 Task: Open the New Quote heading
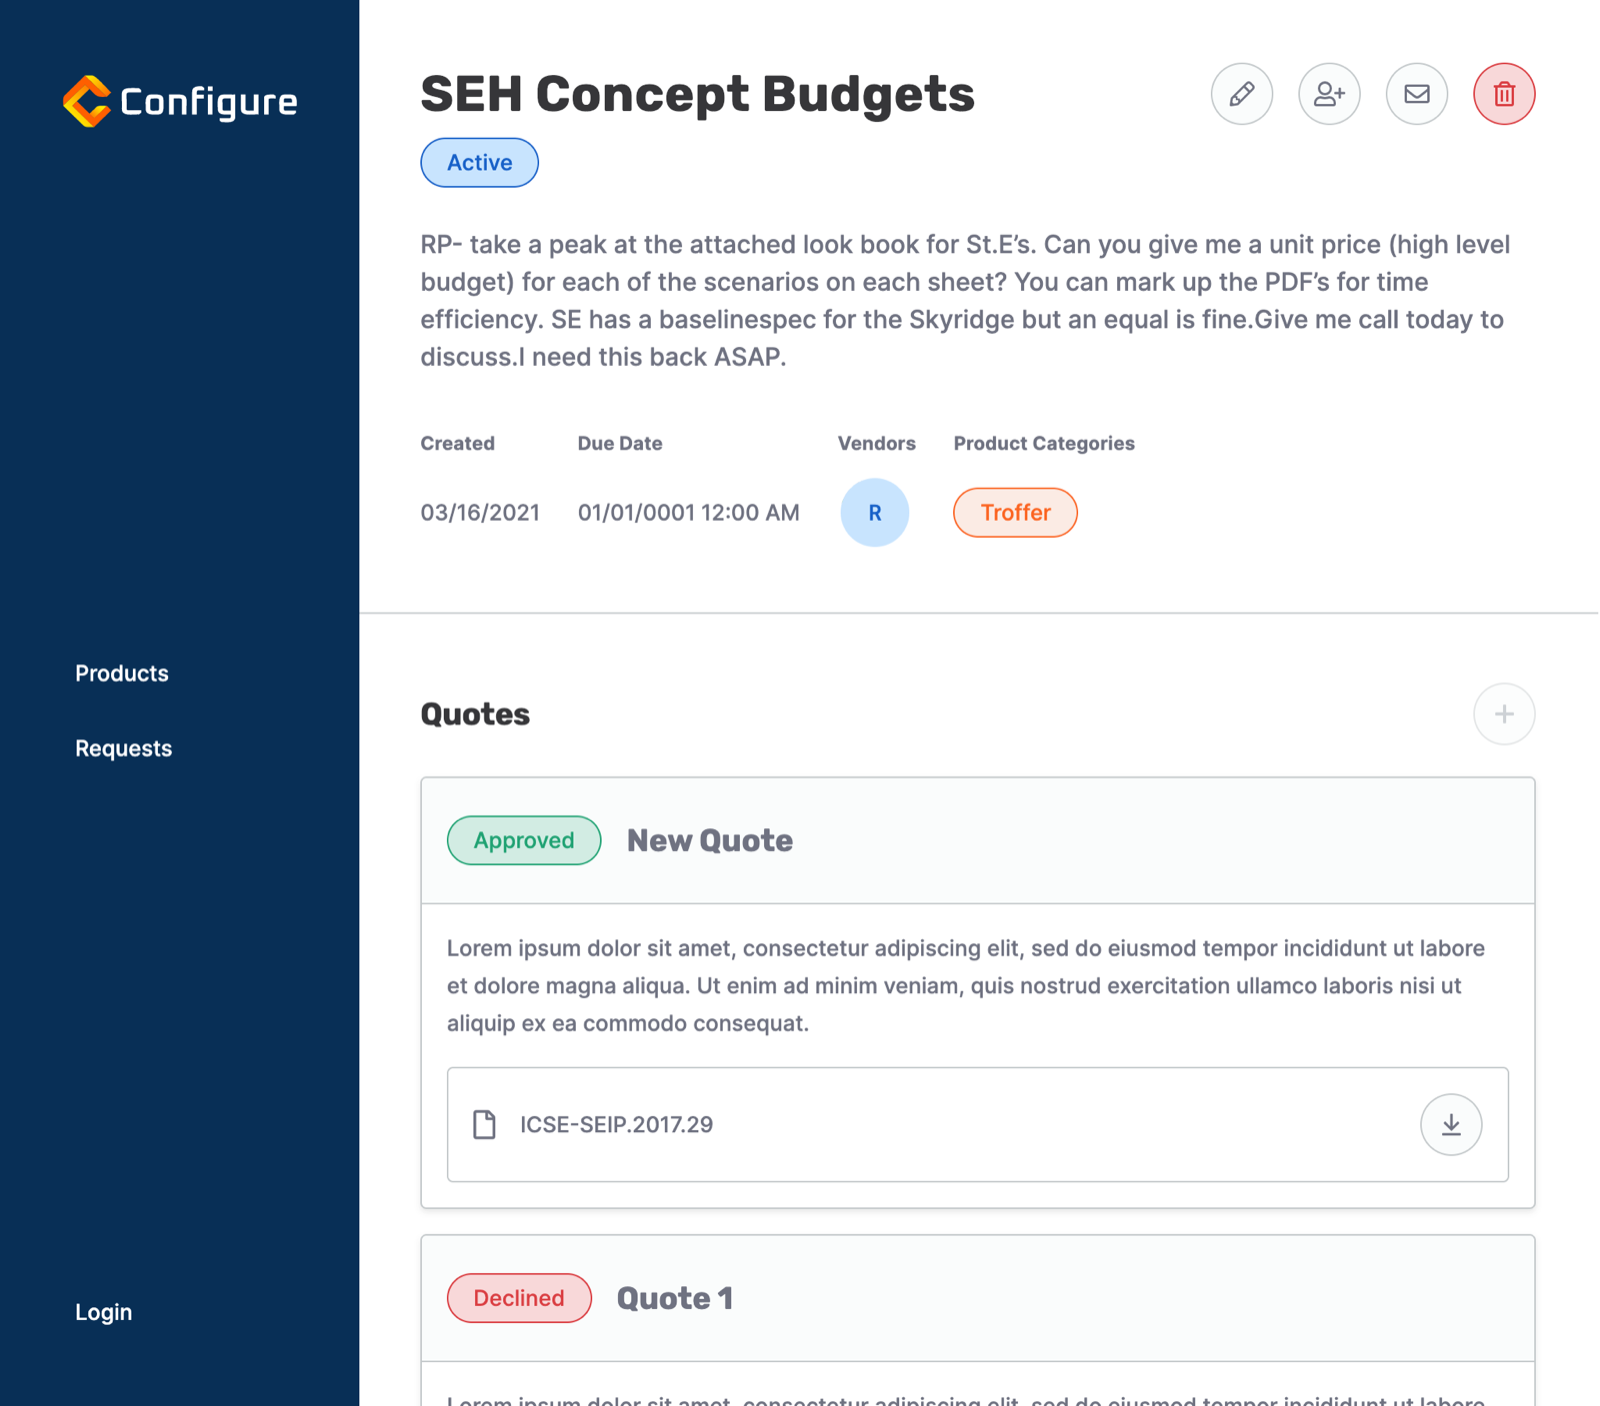coord(710,841)
